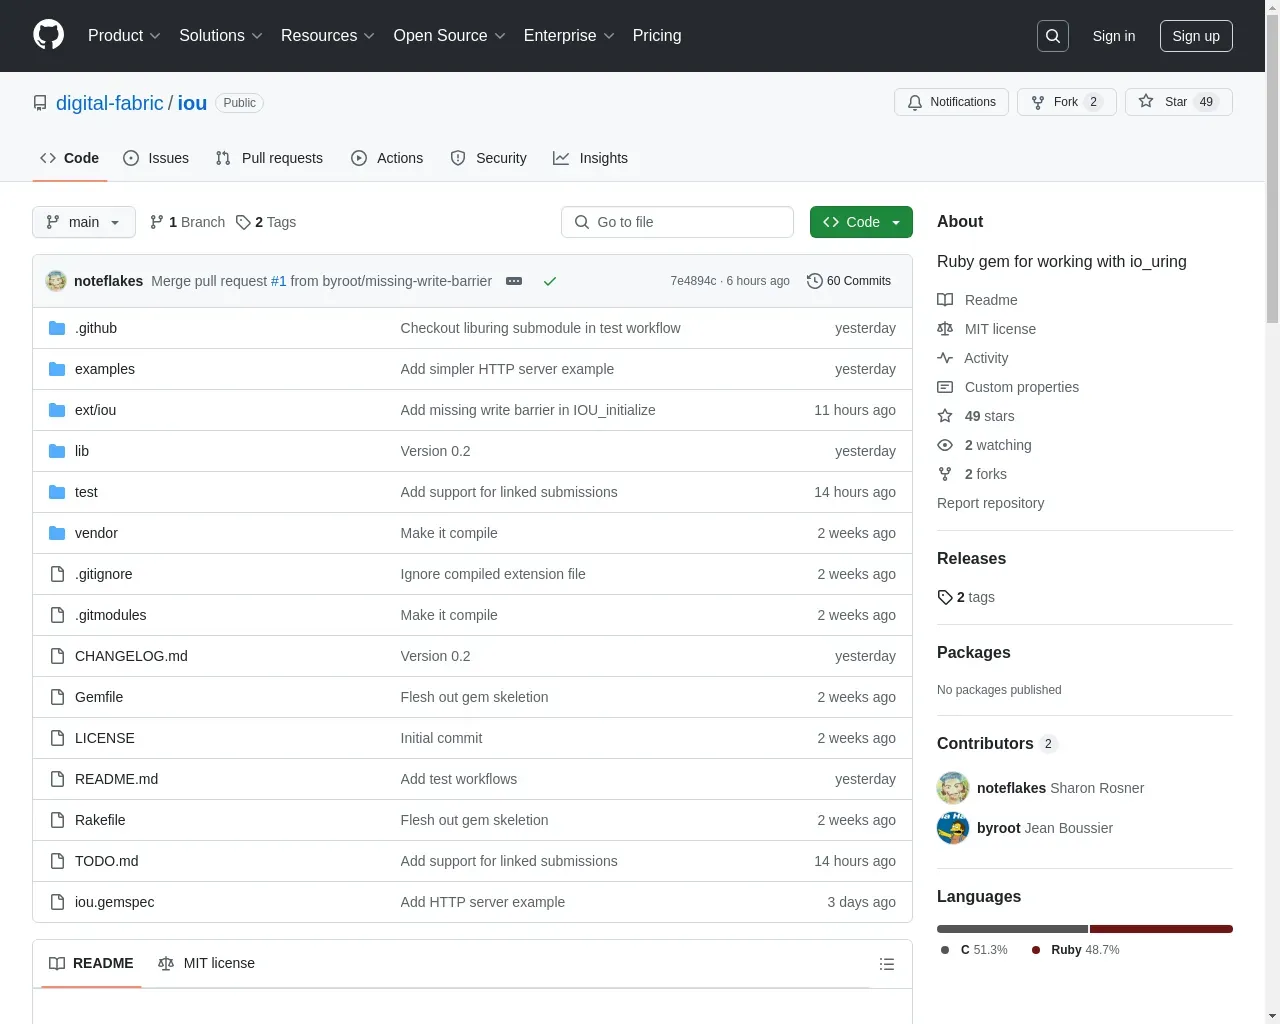Click the .github folder icon
1280x1024 pixels.
pos(57,328)
